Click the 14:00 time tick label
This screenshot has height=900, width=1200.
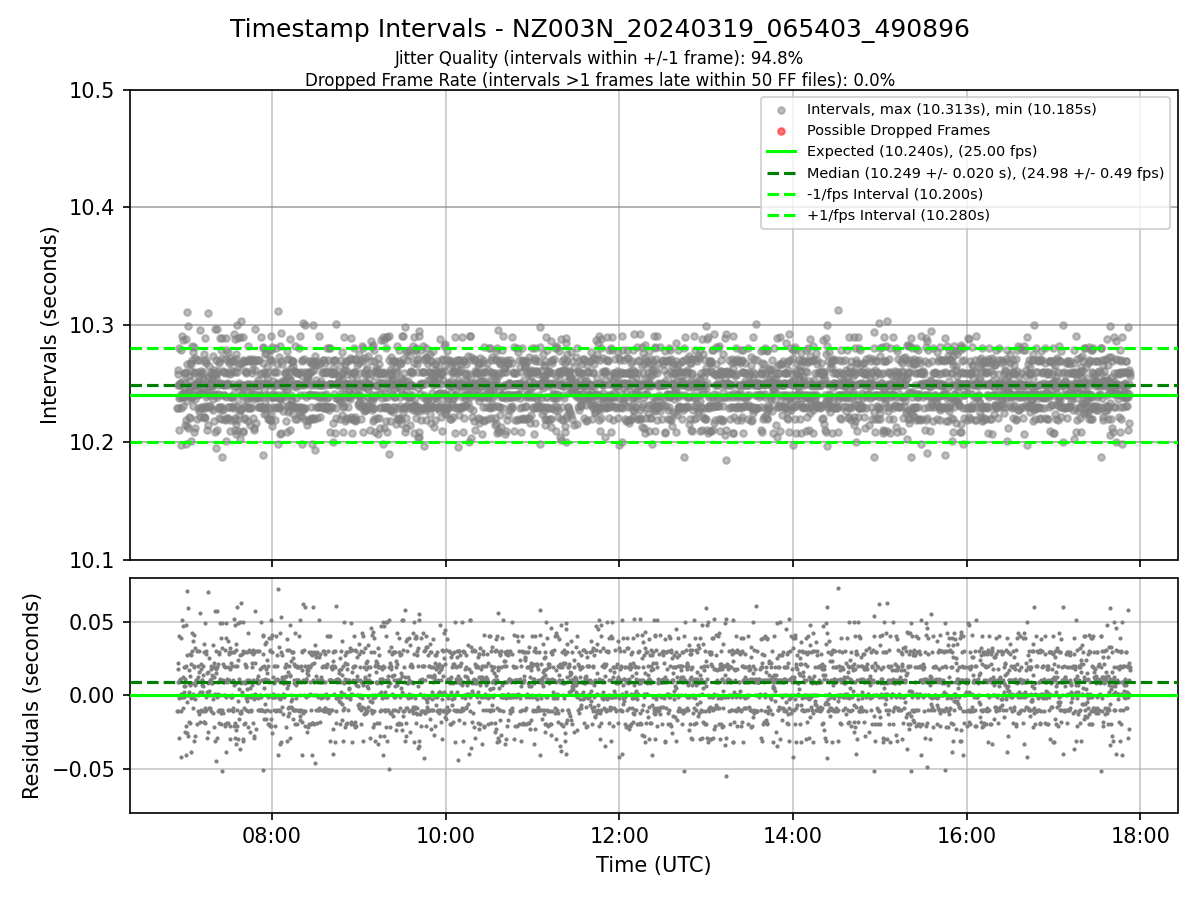793,834
